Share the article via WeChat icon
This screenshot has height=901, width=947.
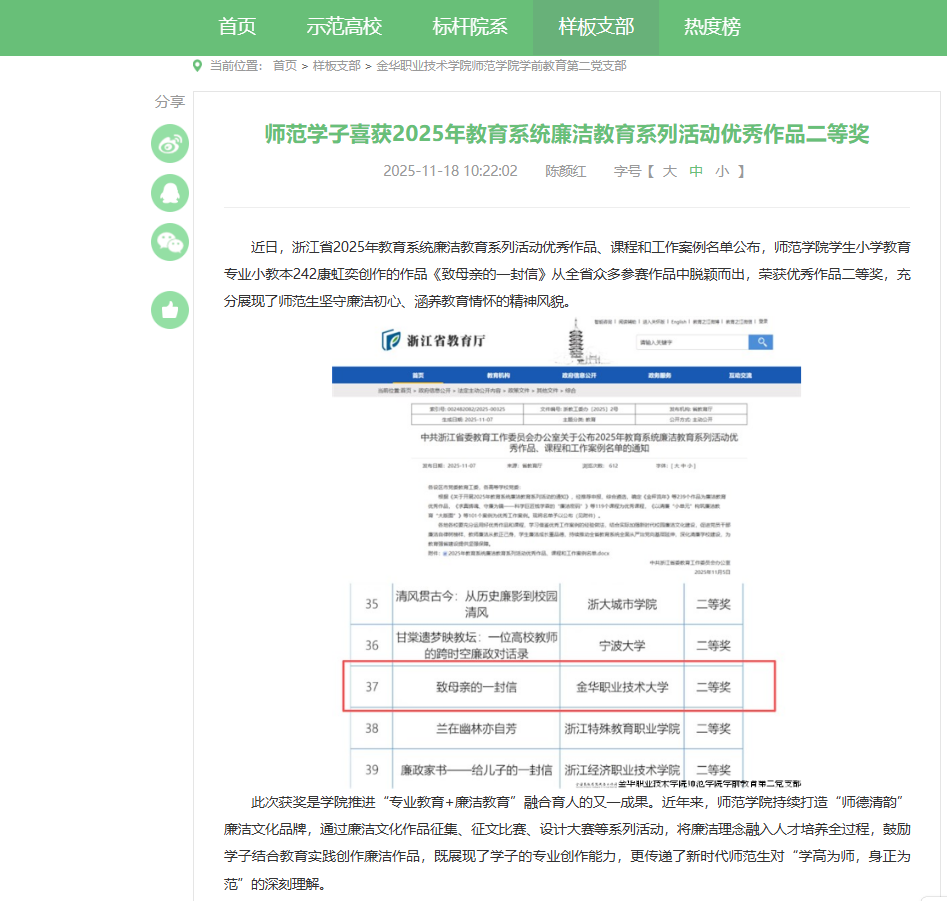pos(170,241)
